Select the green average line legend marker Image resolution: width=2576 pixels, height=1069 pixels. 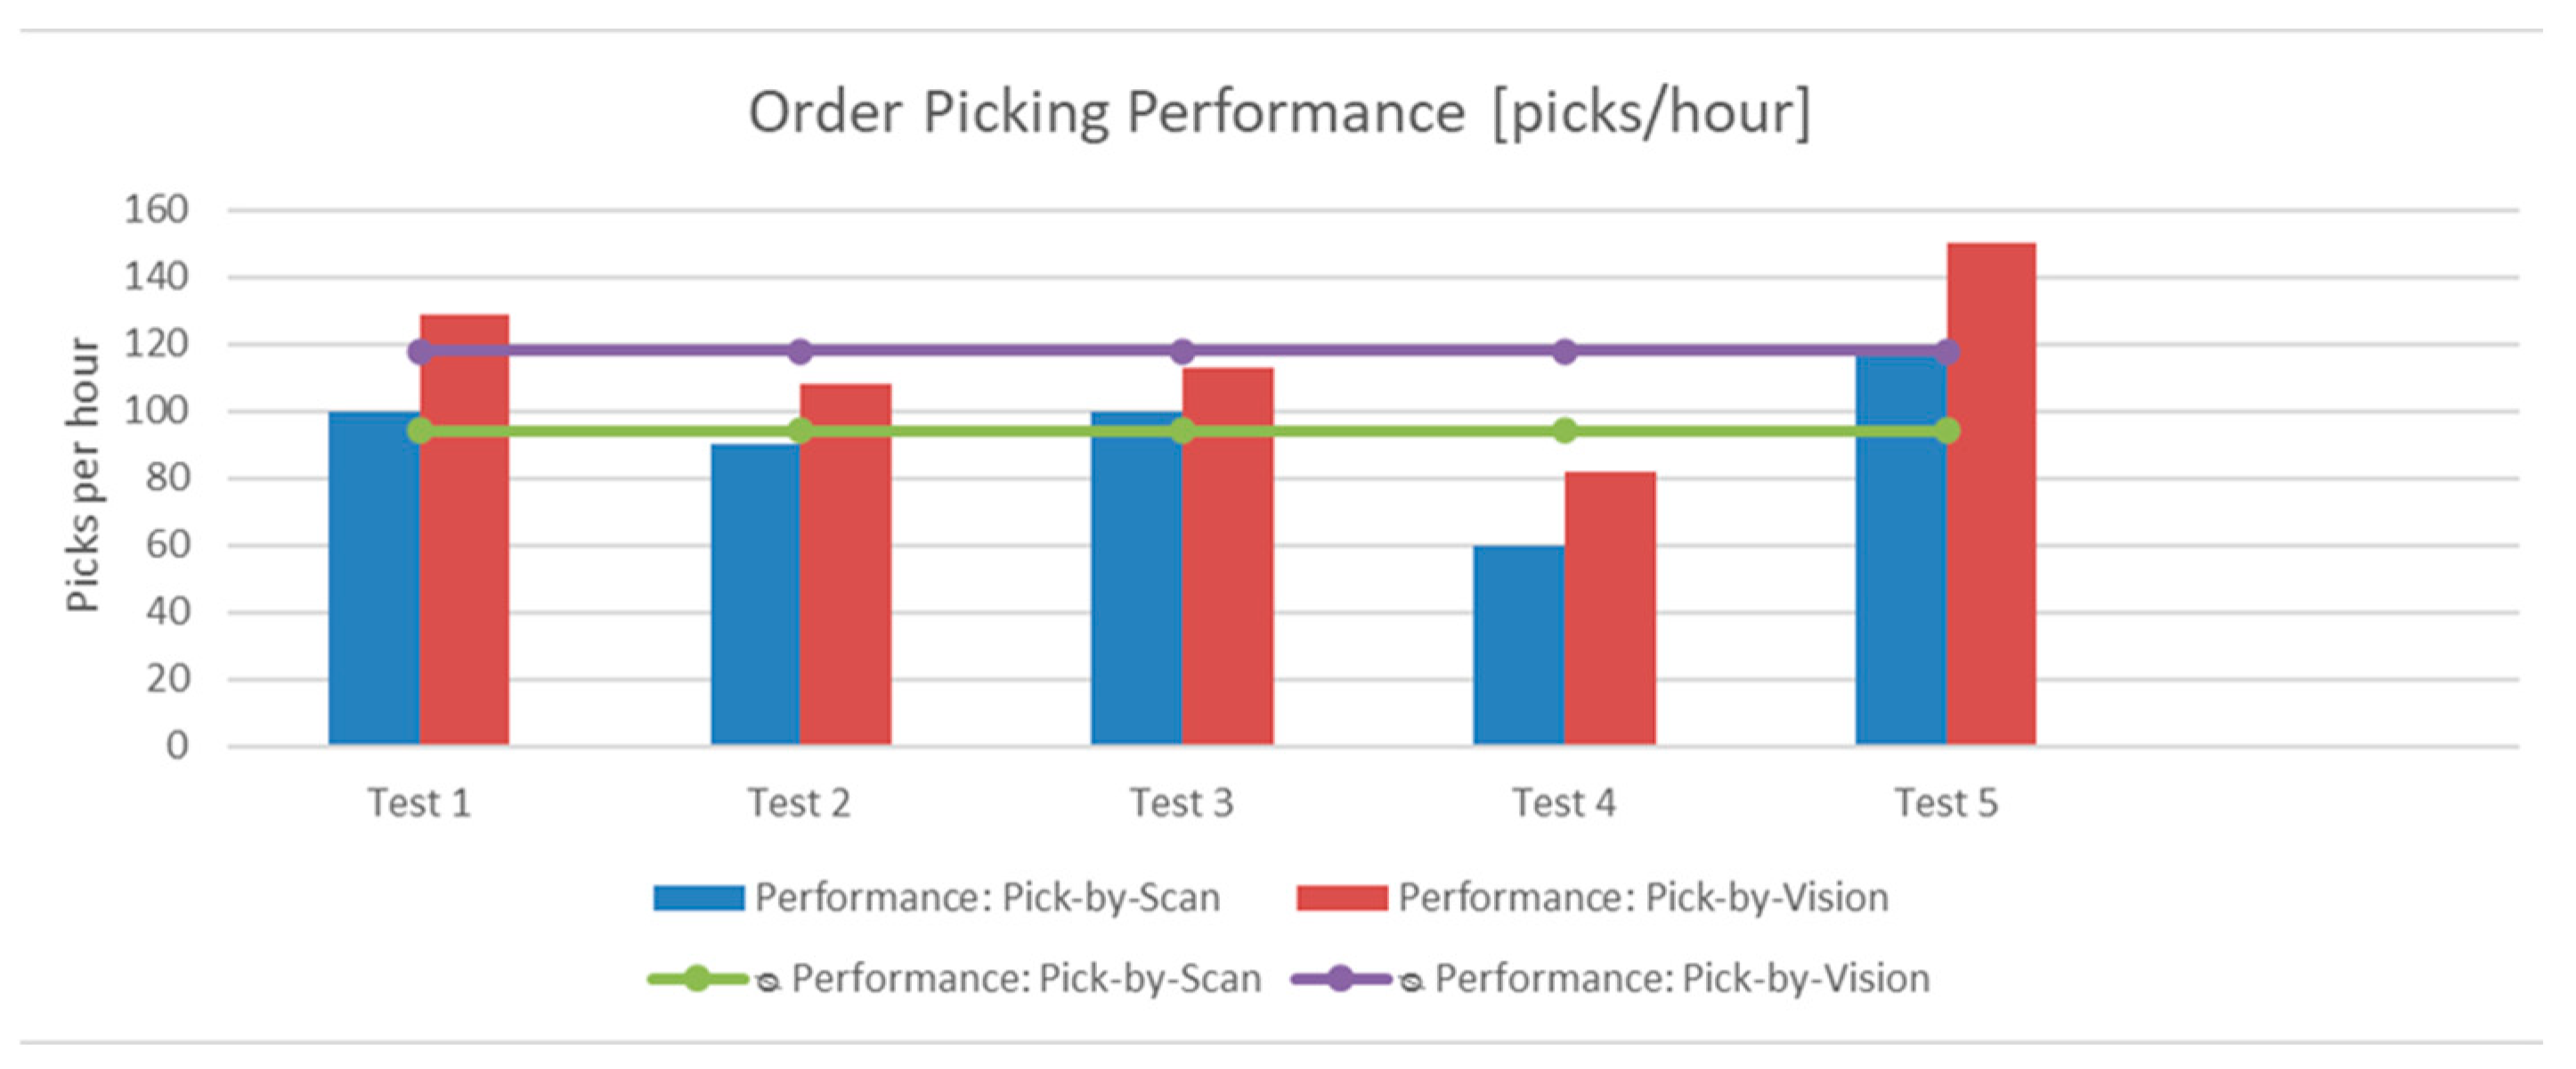coord(697,978)
